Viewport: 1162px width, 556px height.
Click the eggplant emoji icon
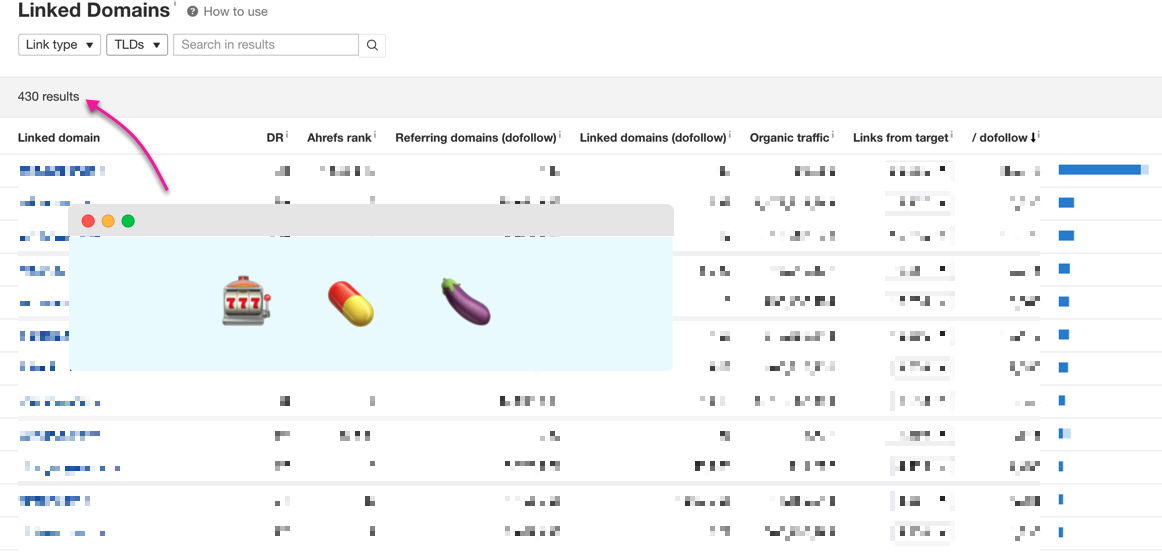click(466, 302)
